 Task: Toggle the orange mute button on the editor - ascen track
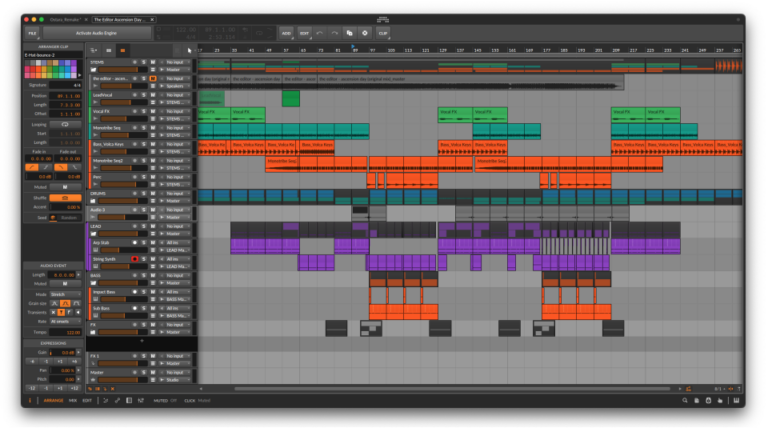(153, 78)
